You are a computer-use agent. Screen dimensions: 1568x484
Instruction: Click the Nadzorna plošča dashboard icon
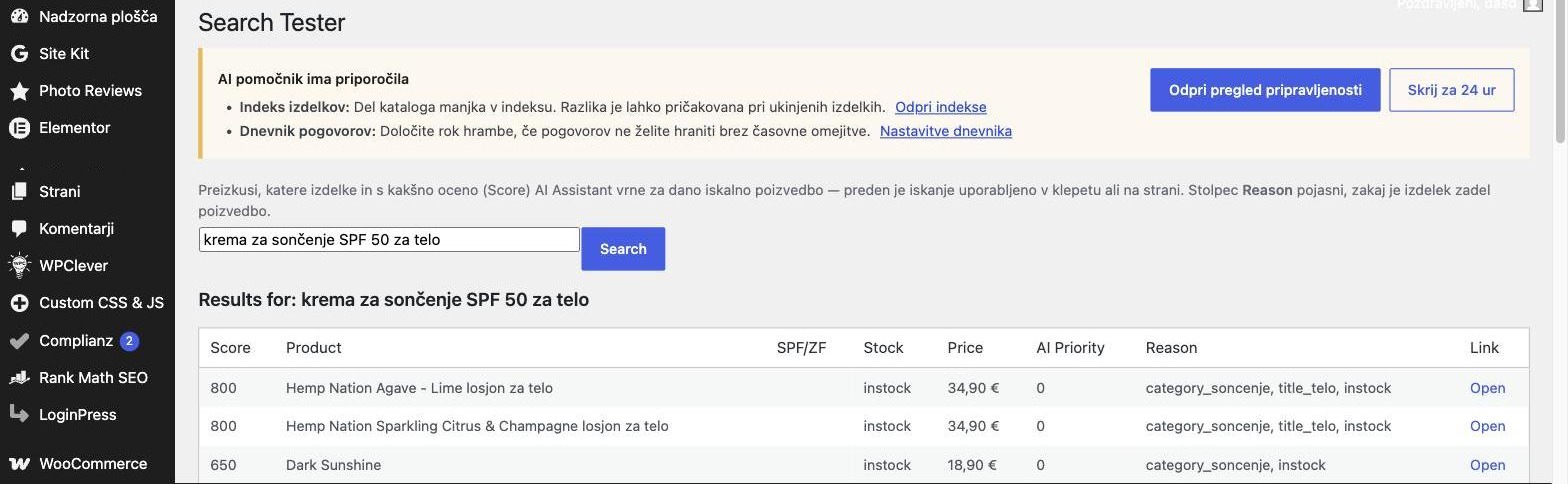click(19, 16)
